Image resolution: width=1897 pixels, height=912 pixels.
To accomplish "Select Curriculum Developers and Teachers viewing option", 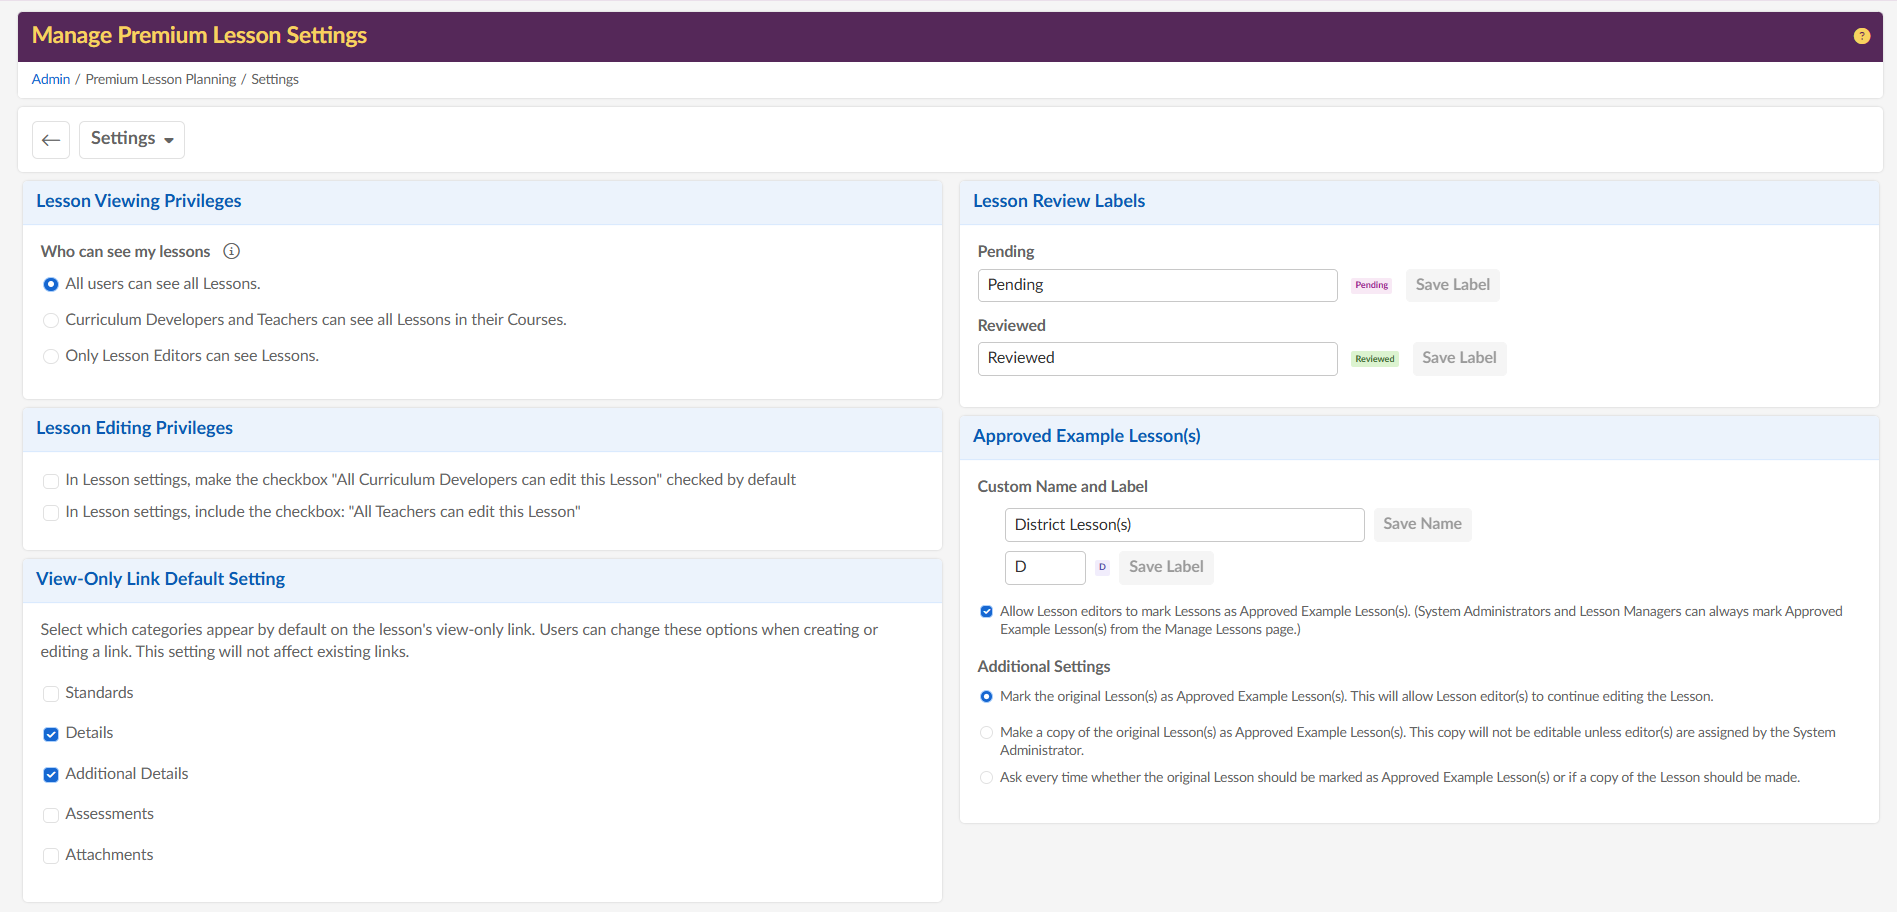I will [x=51, y=321].
